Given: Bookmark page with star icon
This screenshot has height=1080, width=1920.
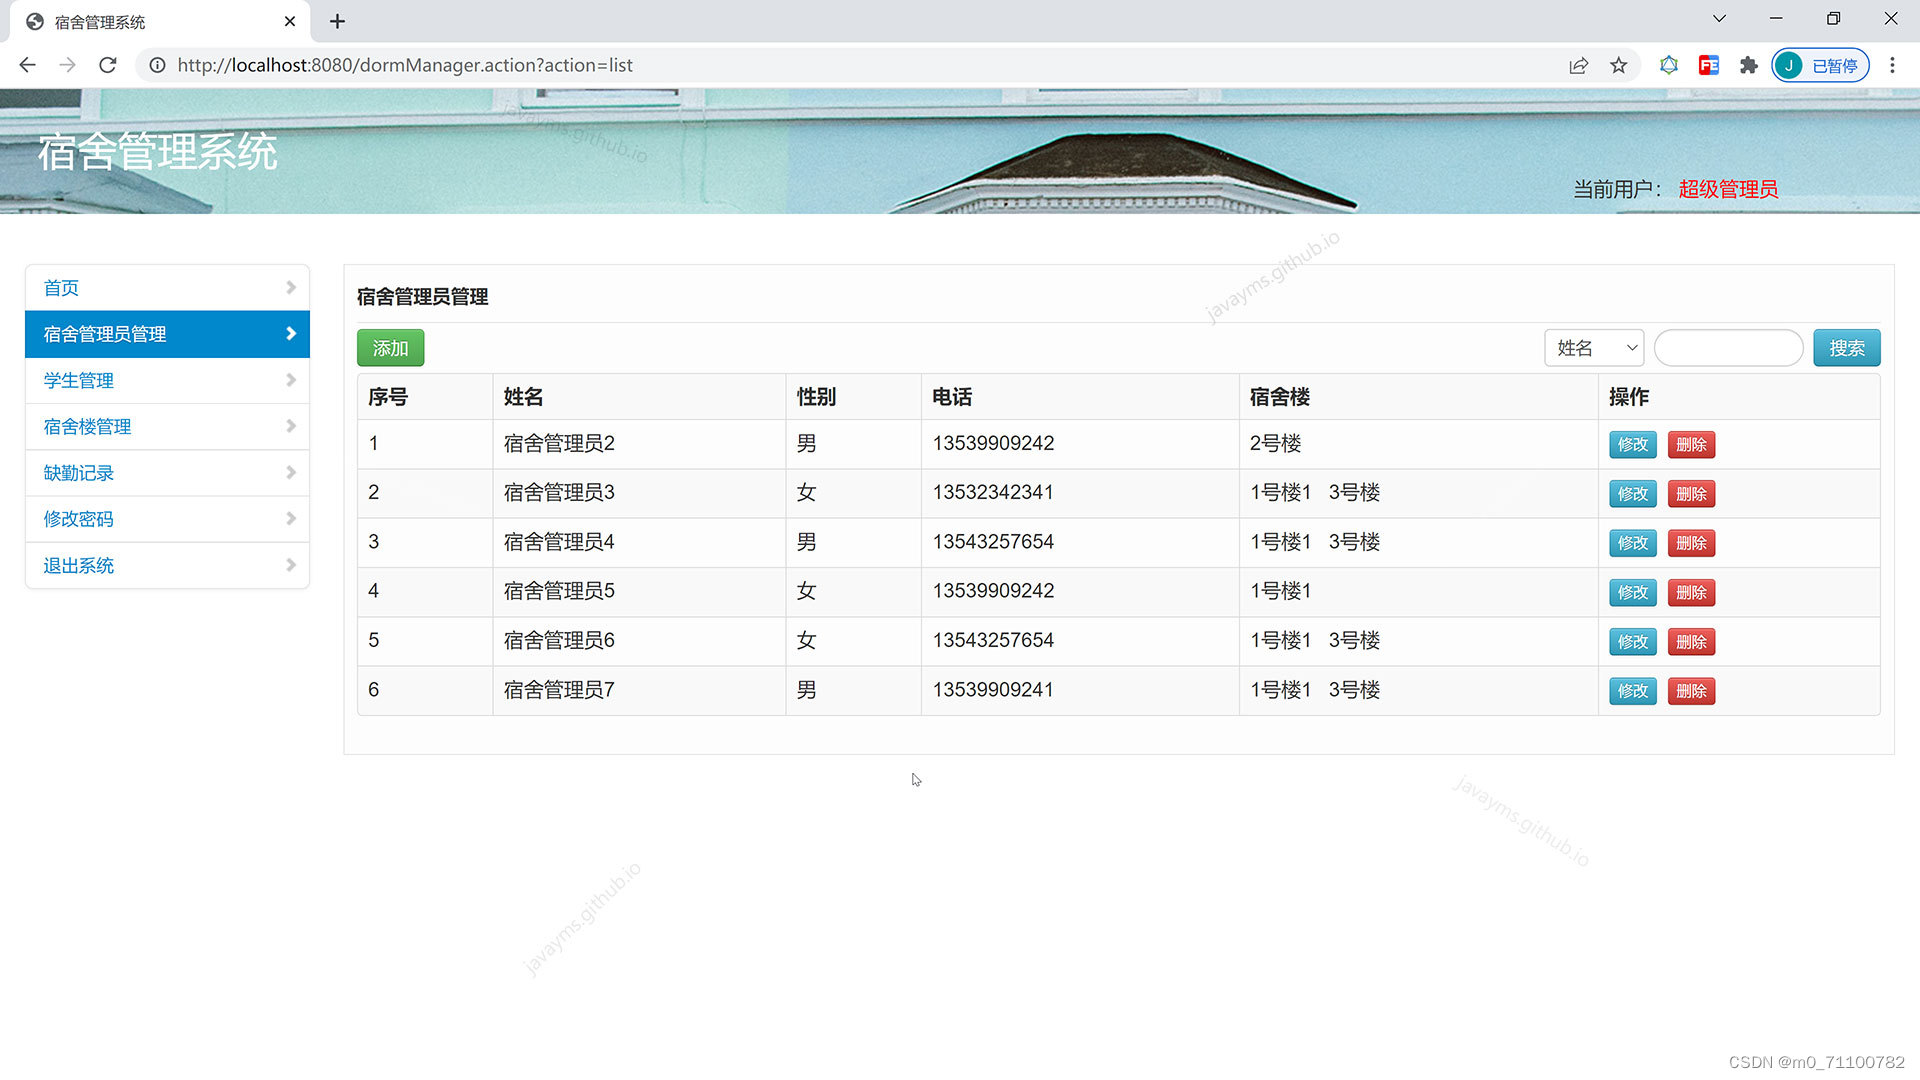Looking at the screenshot, I should [x=1618, y=65].
